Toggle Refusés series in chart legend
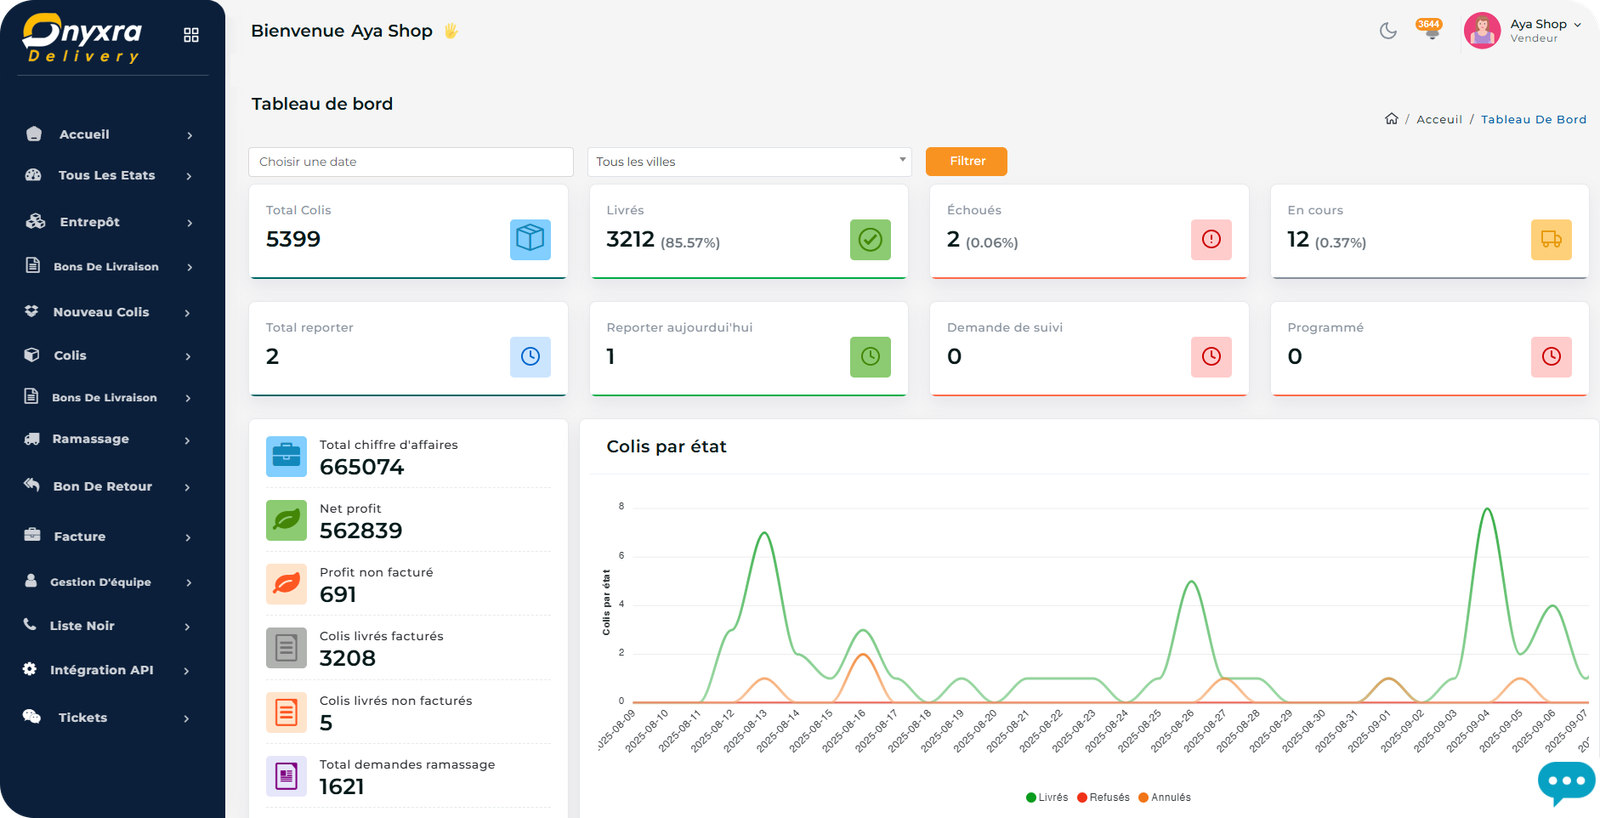Image resolution: width=1600 pixels, height=818 pixels. 1103,797
